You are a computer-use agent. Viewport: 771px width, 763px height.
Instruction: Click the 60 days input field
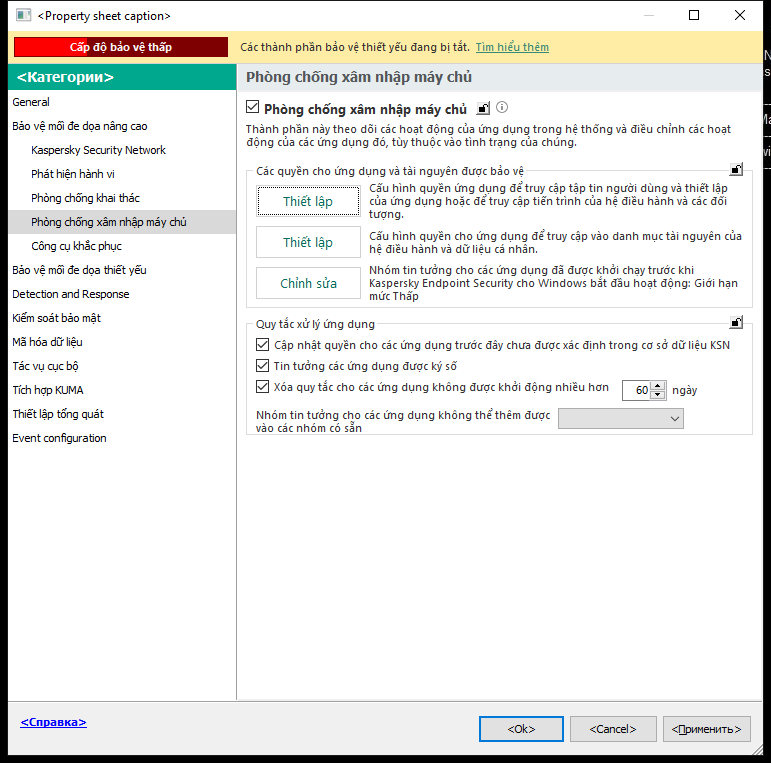pos(636,390)
